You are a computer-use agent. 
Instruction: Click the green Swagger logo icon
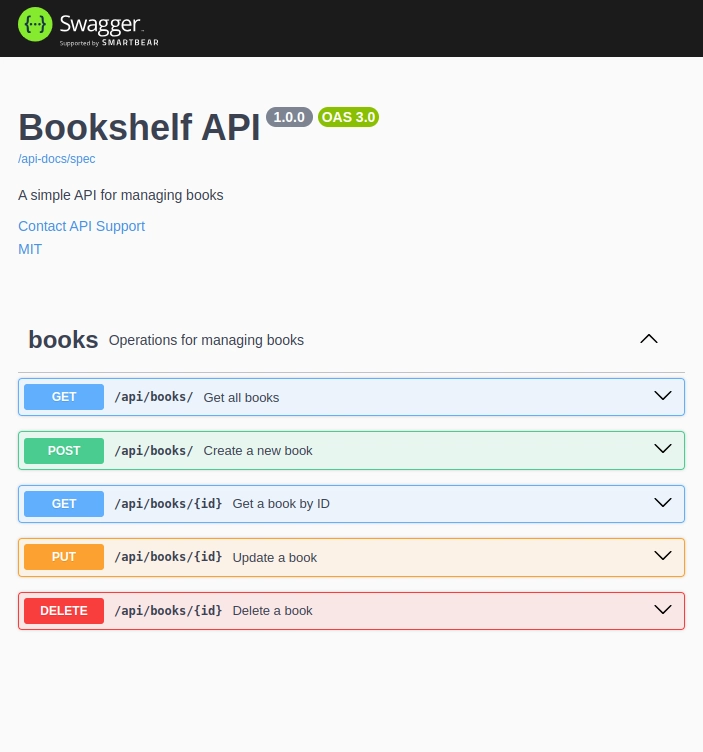(35, 24)
